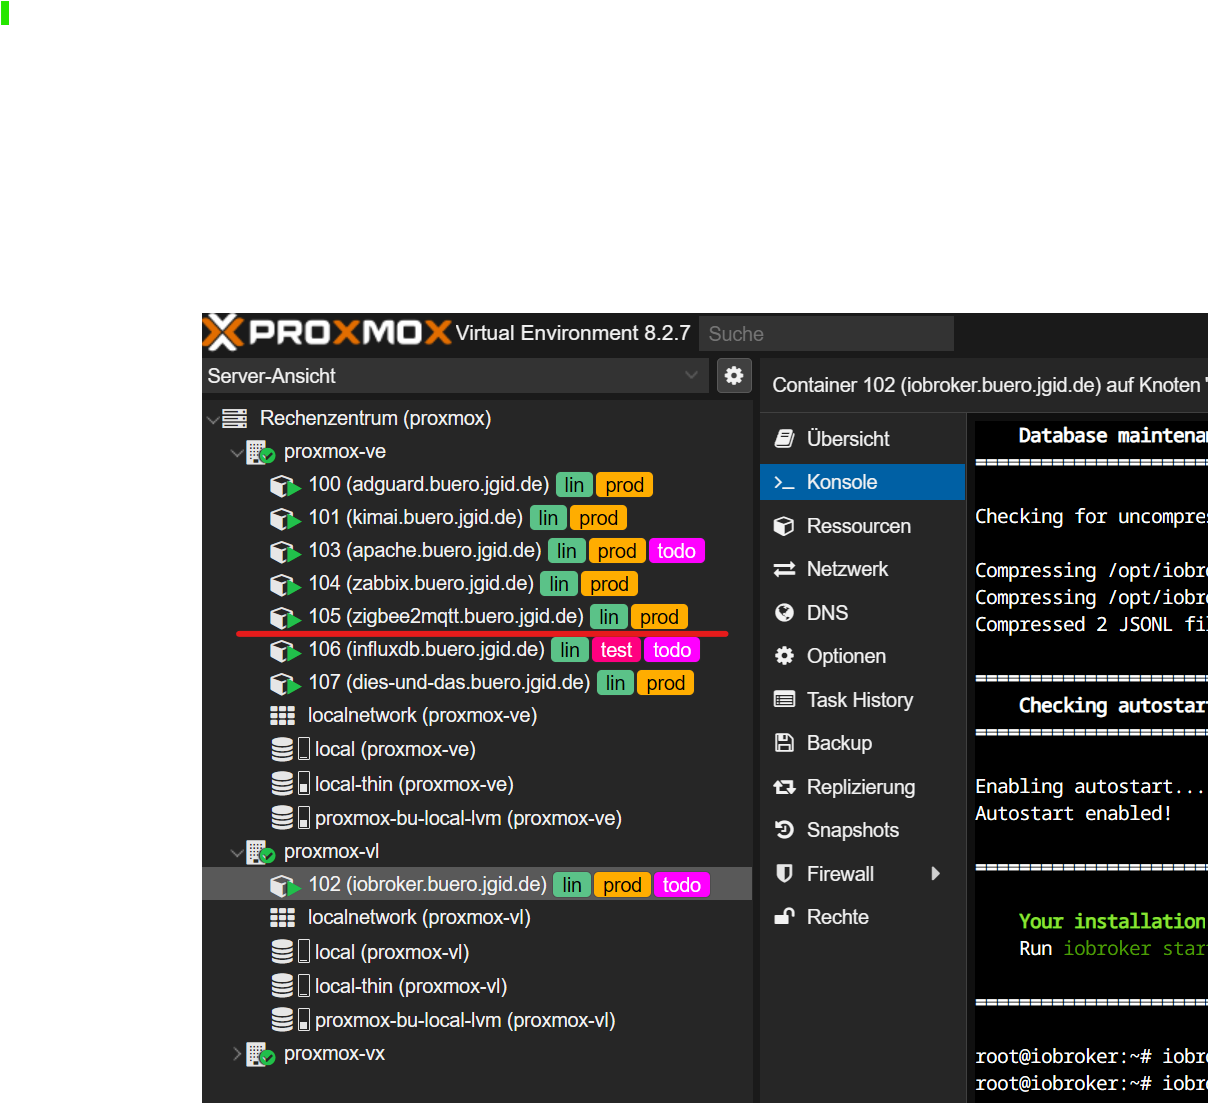The height and width of the screenshot is (1103, 1208).
Task: Click the Netzwerk arrows icon
Action: pos(785,569)
